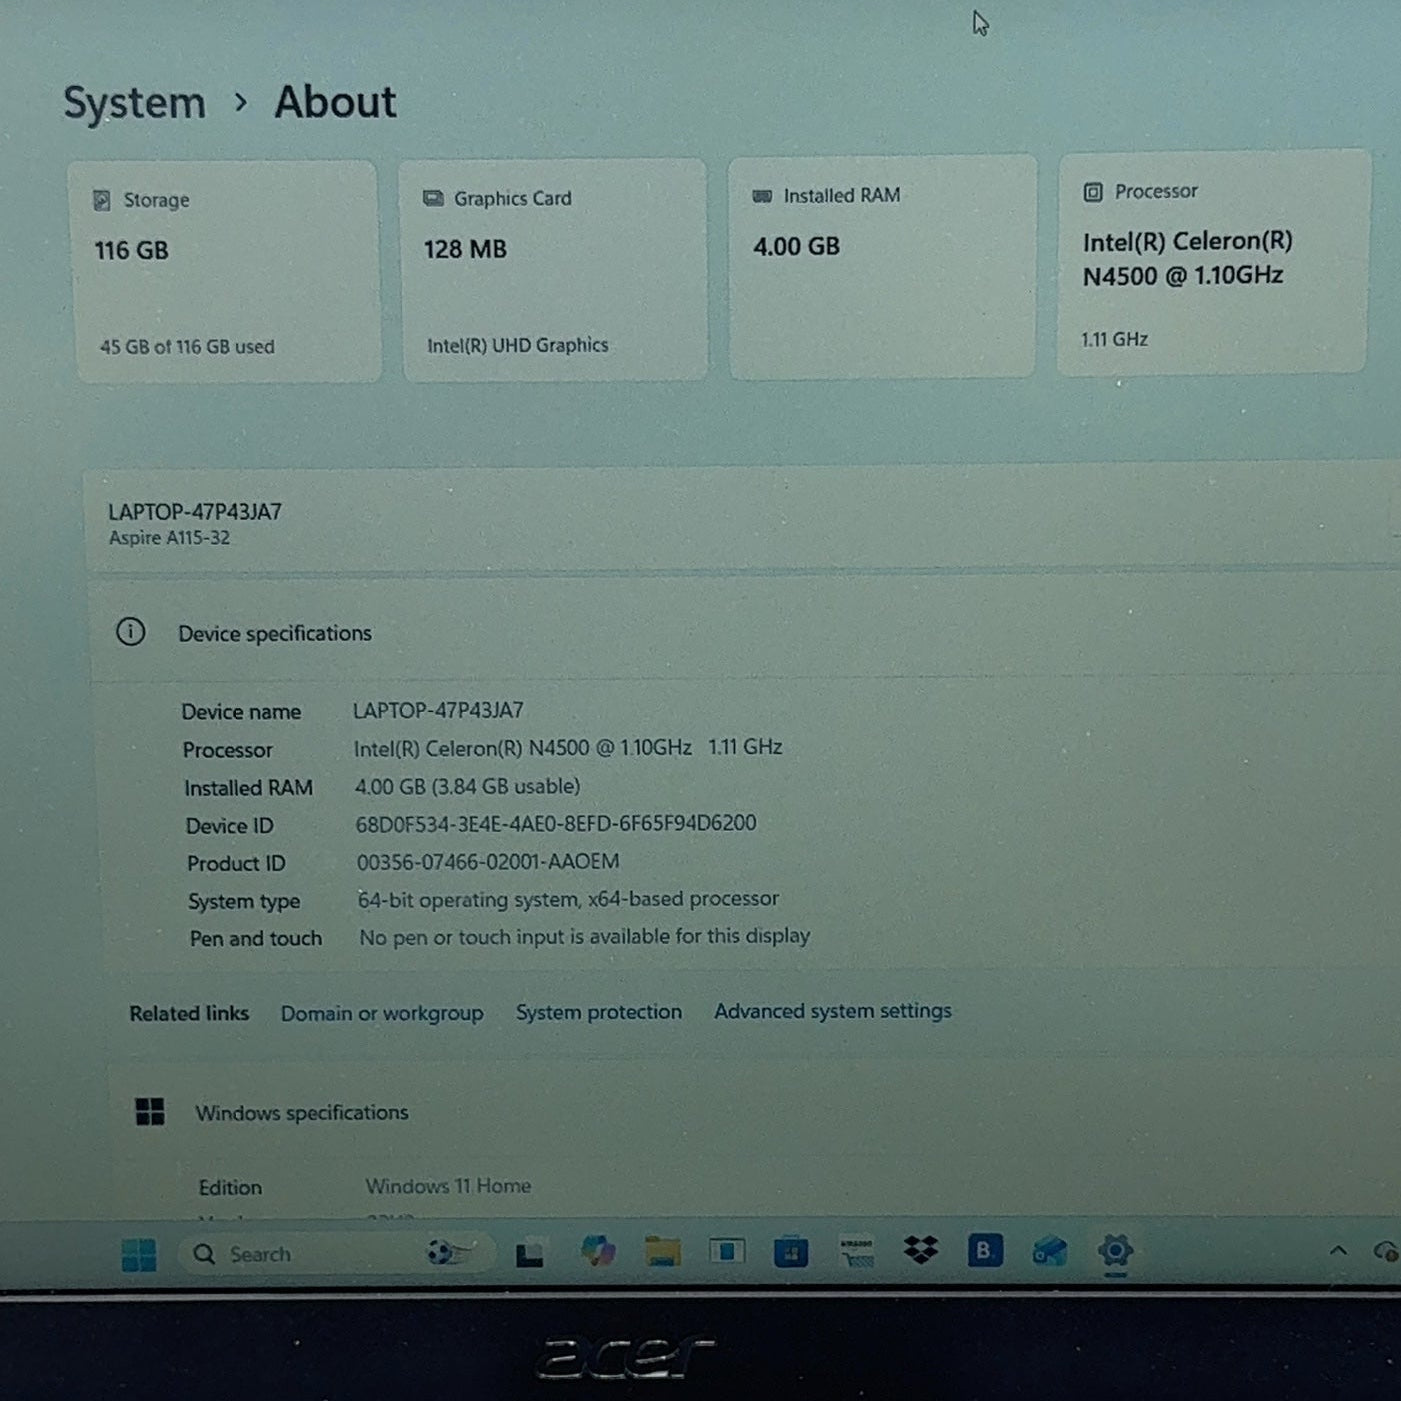Click the Settings gear on taskbar
Viewport: 1401px width, 1401px height.
click(1115, 1250)
